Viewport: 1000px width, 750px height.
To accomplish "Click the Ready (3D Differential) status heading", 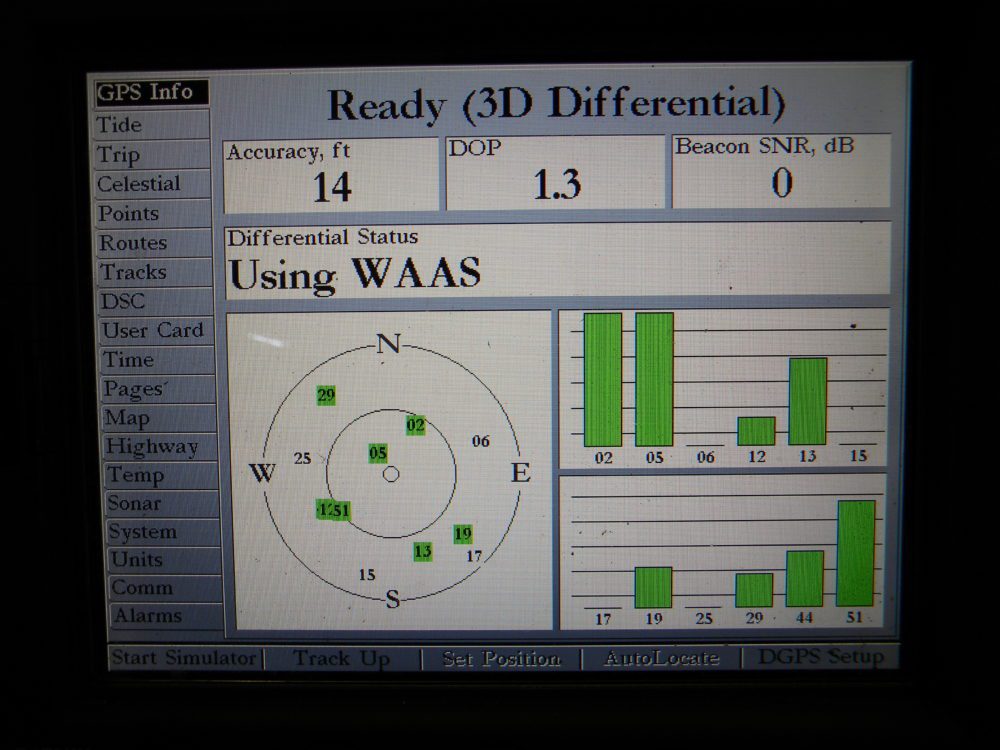I will pos(555,105).
